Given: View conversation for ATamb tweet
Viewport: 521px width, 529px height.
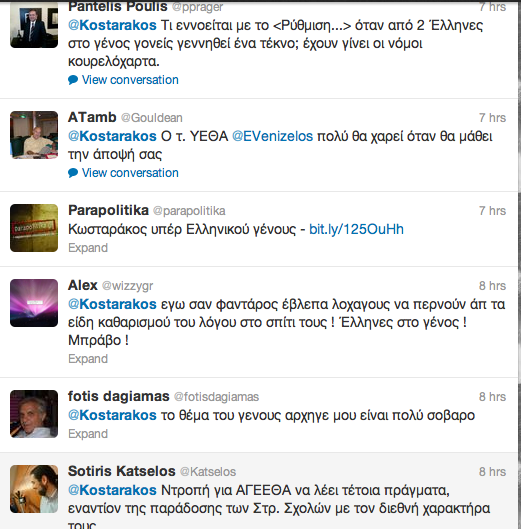Looking at the screenshot, I should click(x=130, y=173).
